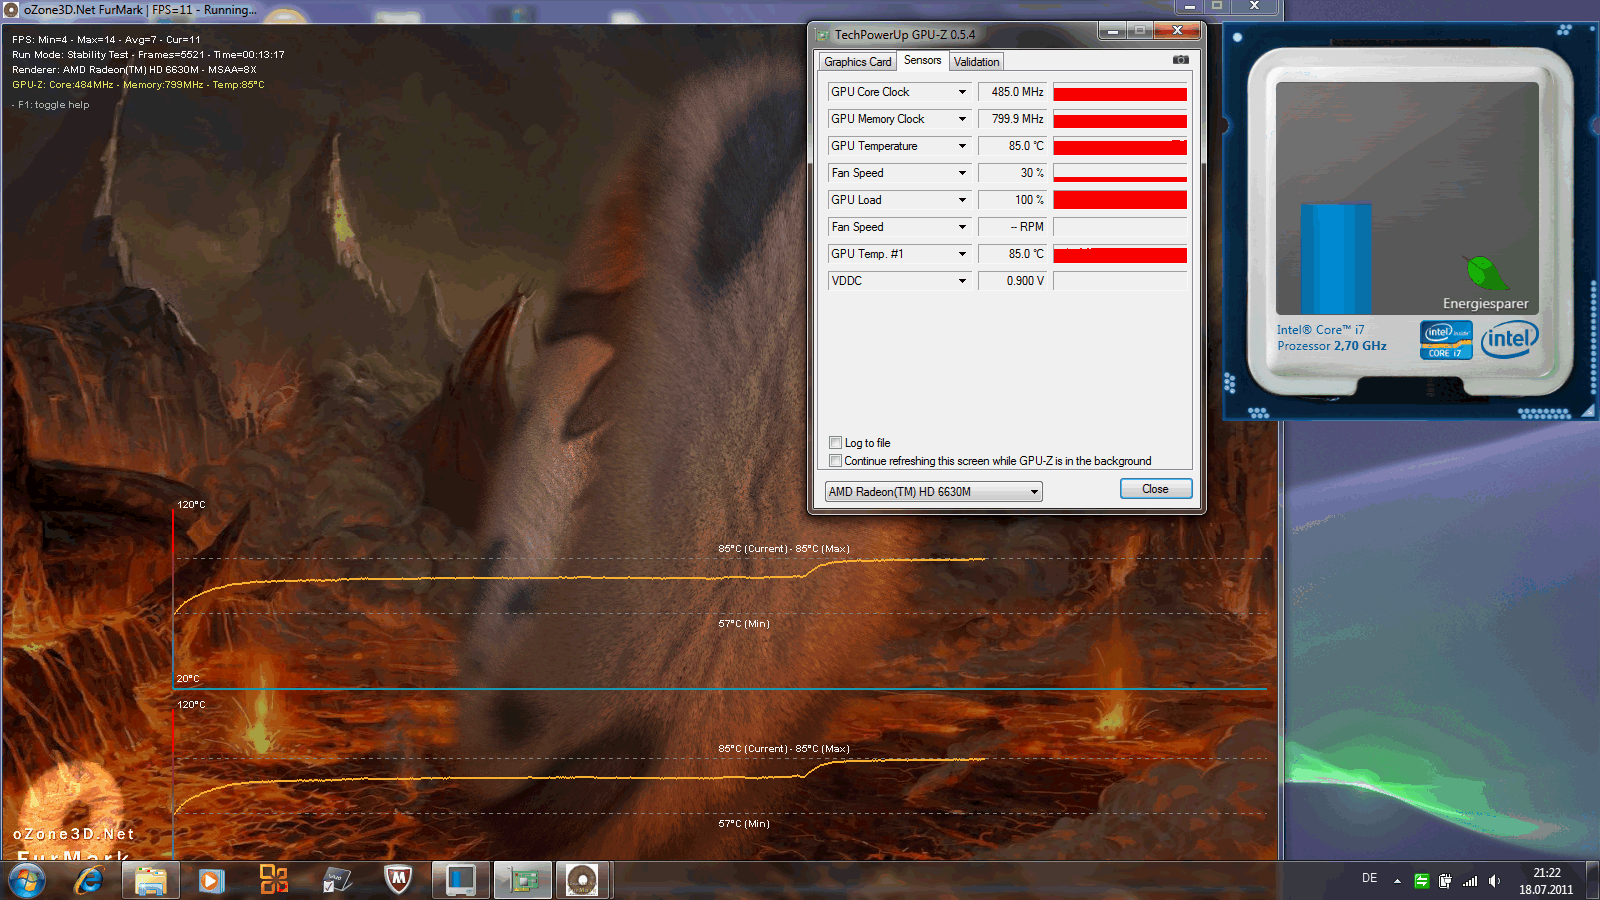Click the Intel Core i7 inside badge

tap(1446, 339)
